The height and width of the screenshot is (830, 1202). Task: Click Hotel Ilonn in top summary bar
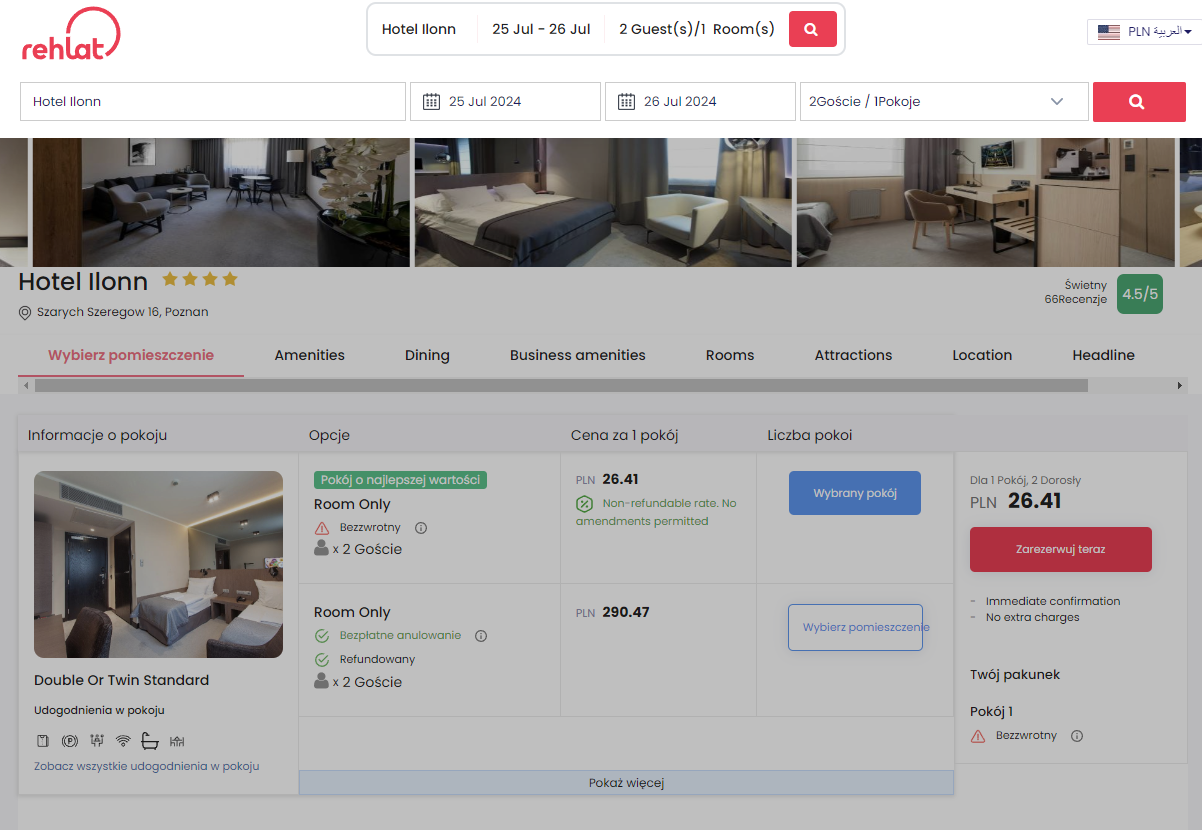point(419,29)
